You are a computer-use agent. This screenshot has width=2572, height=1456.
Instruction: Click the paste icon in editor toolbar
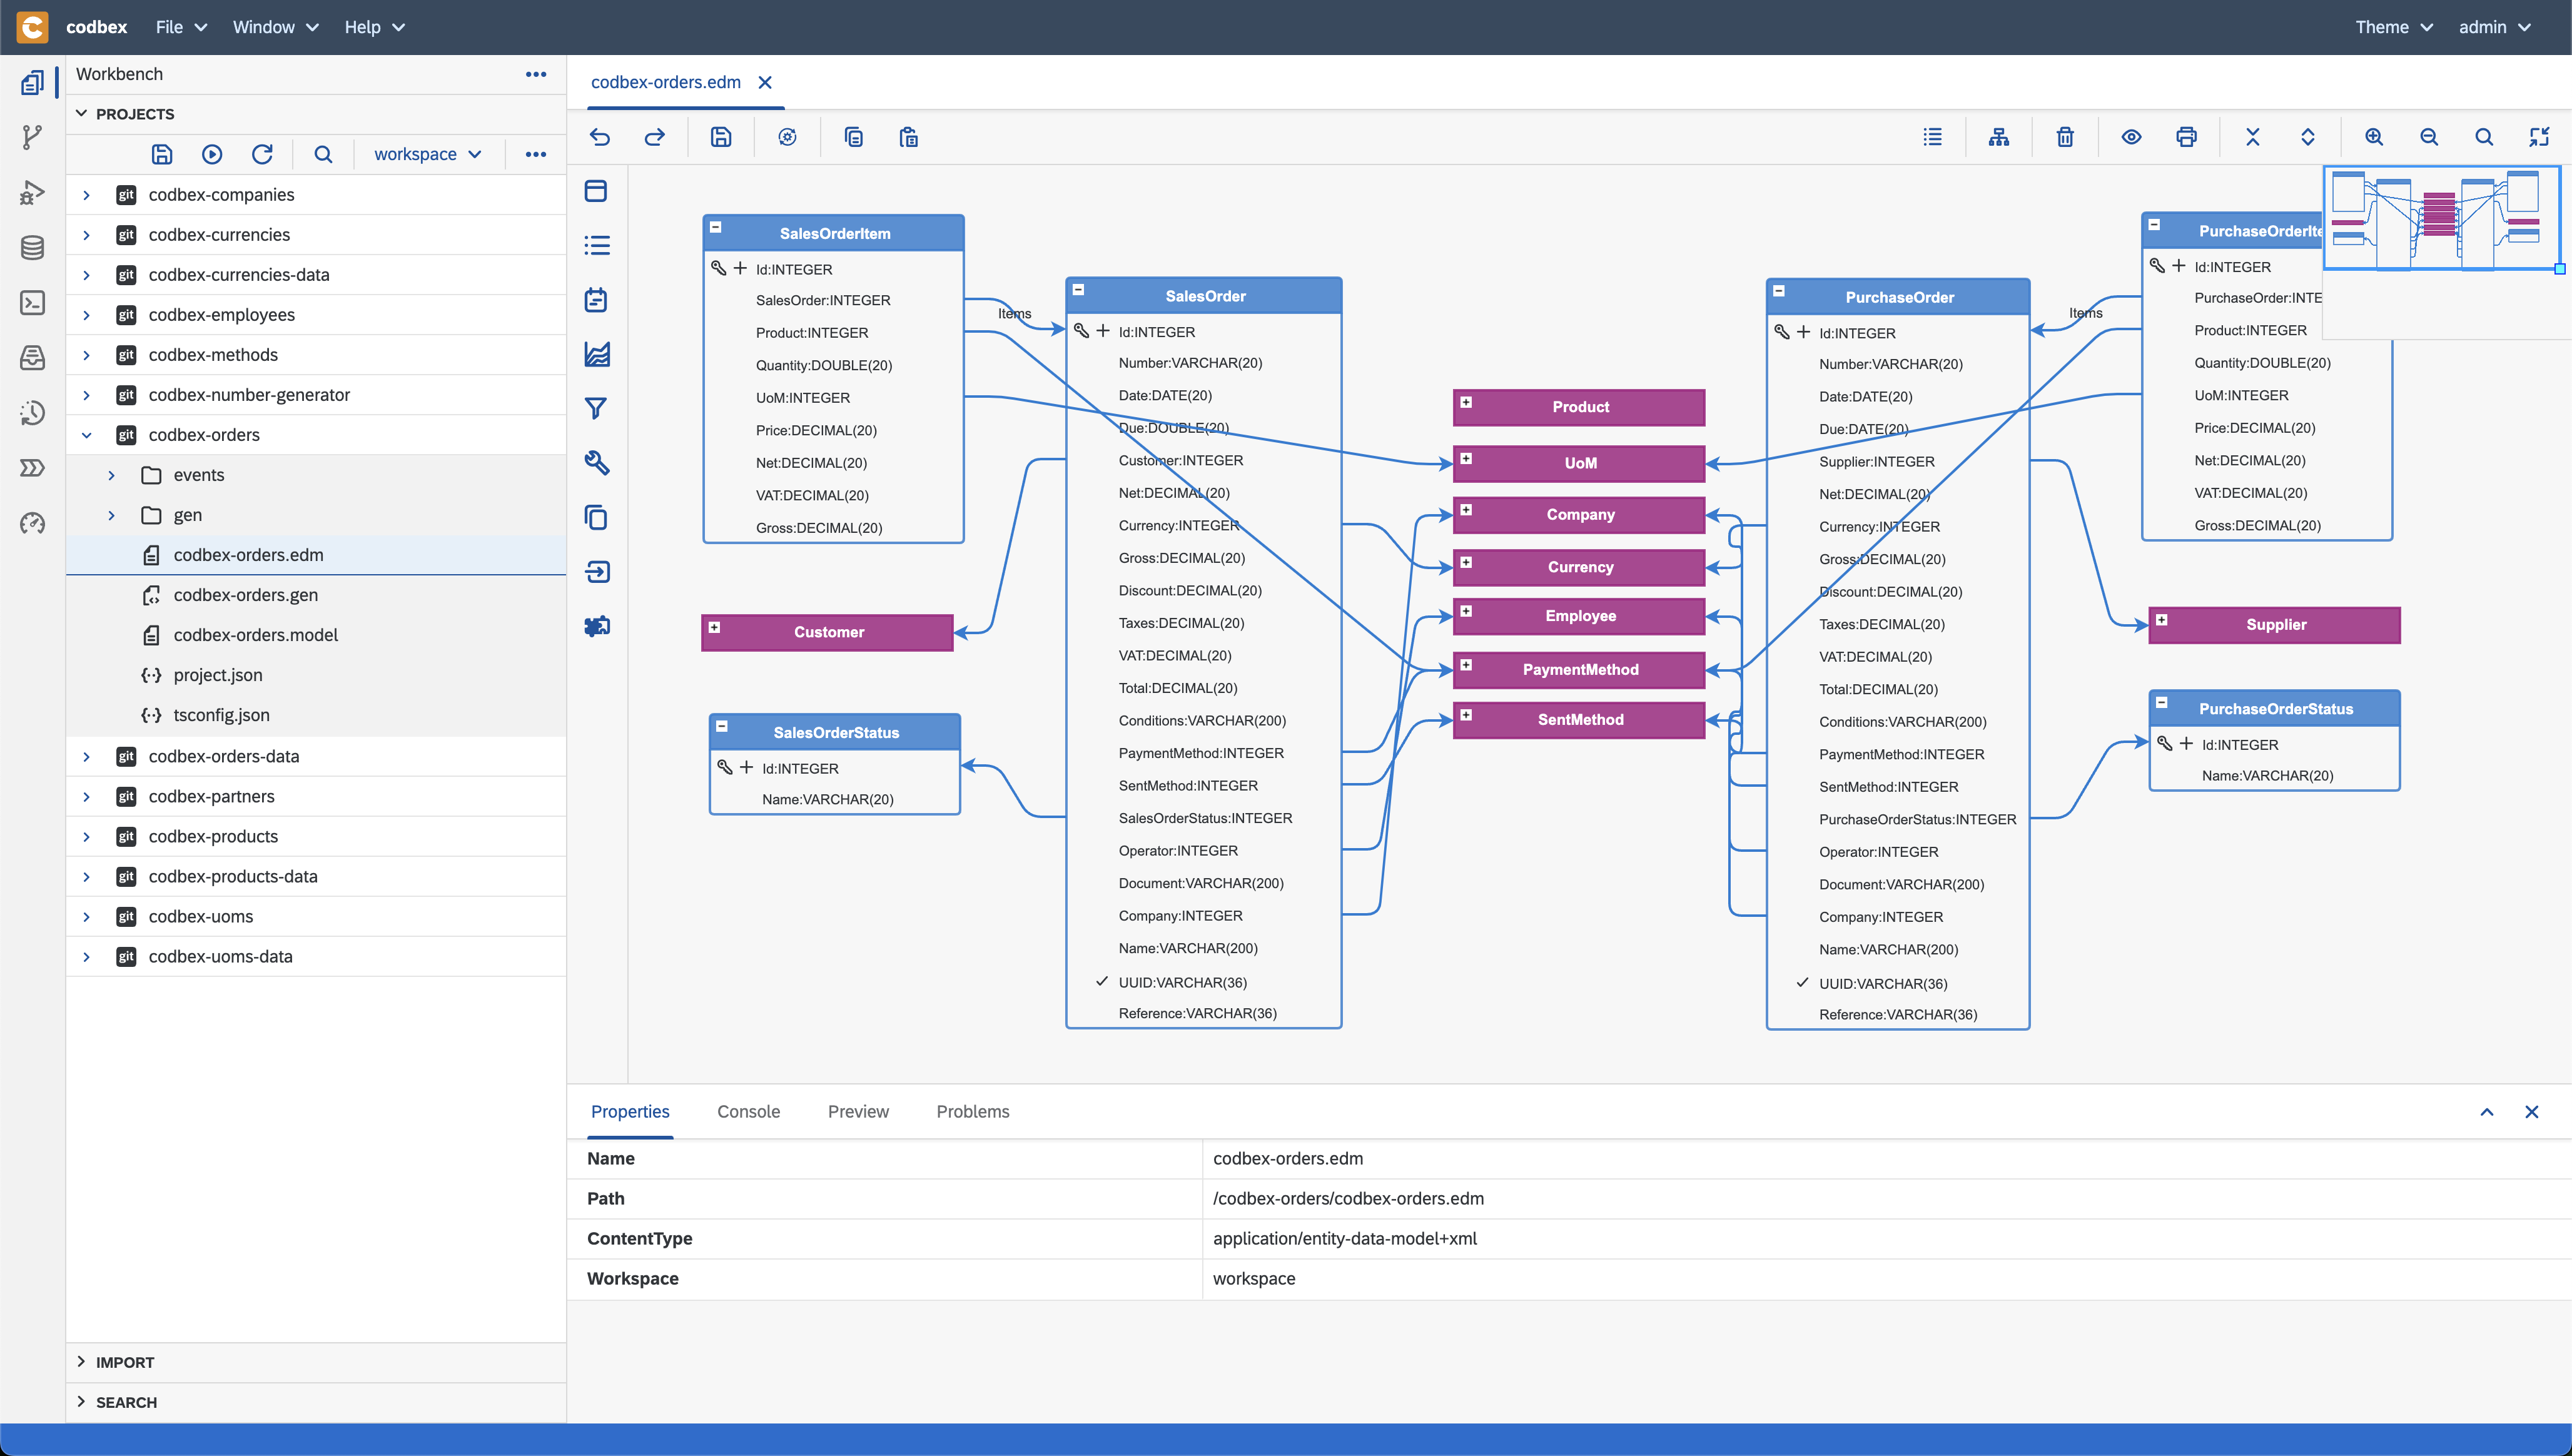pos(908,137)
